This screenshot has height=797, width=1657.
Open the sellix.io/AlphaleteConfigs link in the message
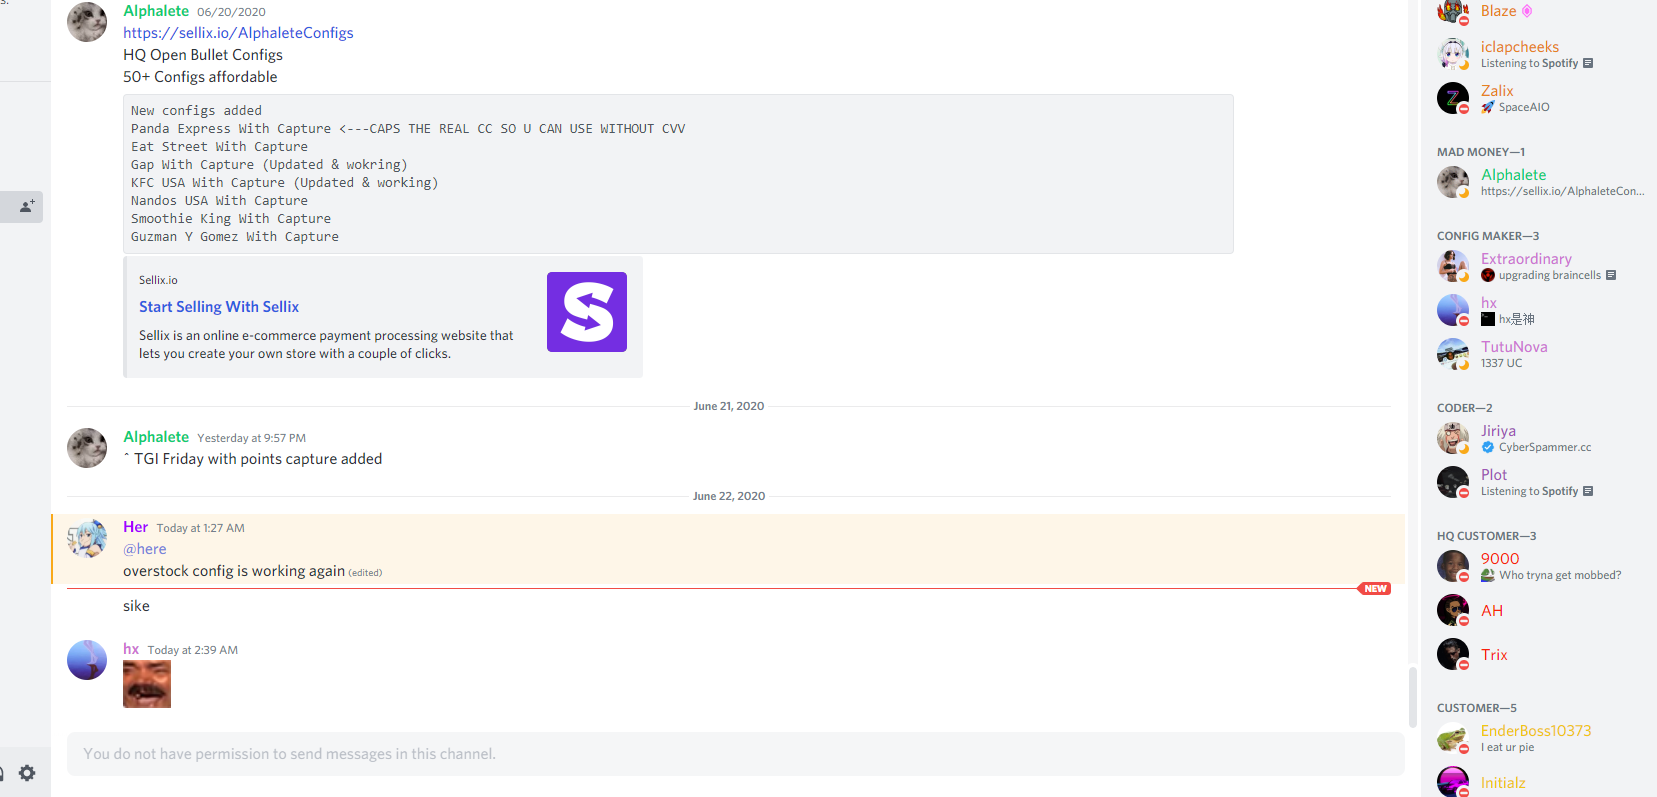(238, 33)
